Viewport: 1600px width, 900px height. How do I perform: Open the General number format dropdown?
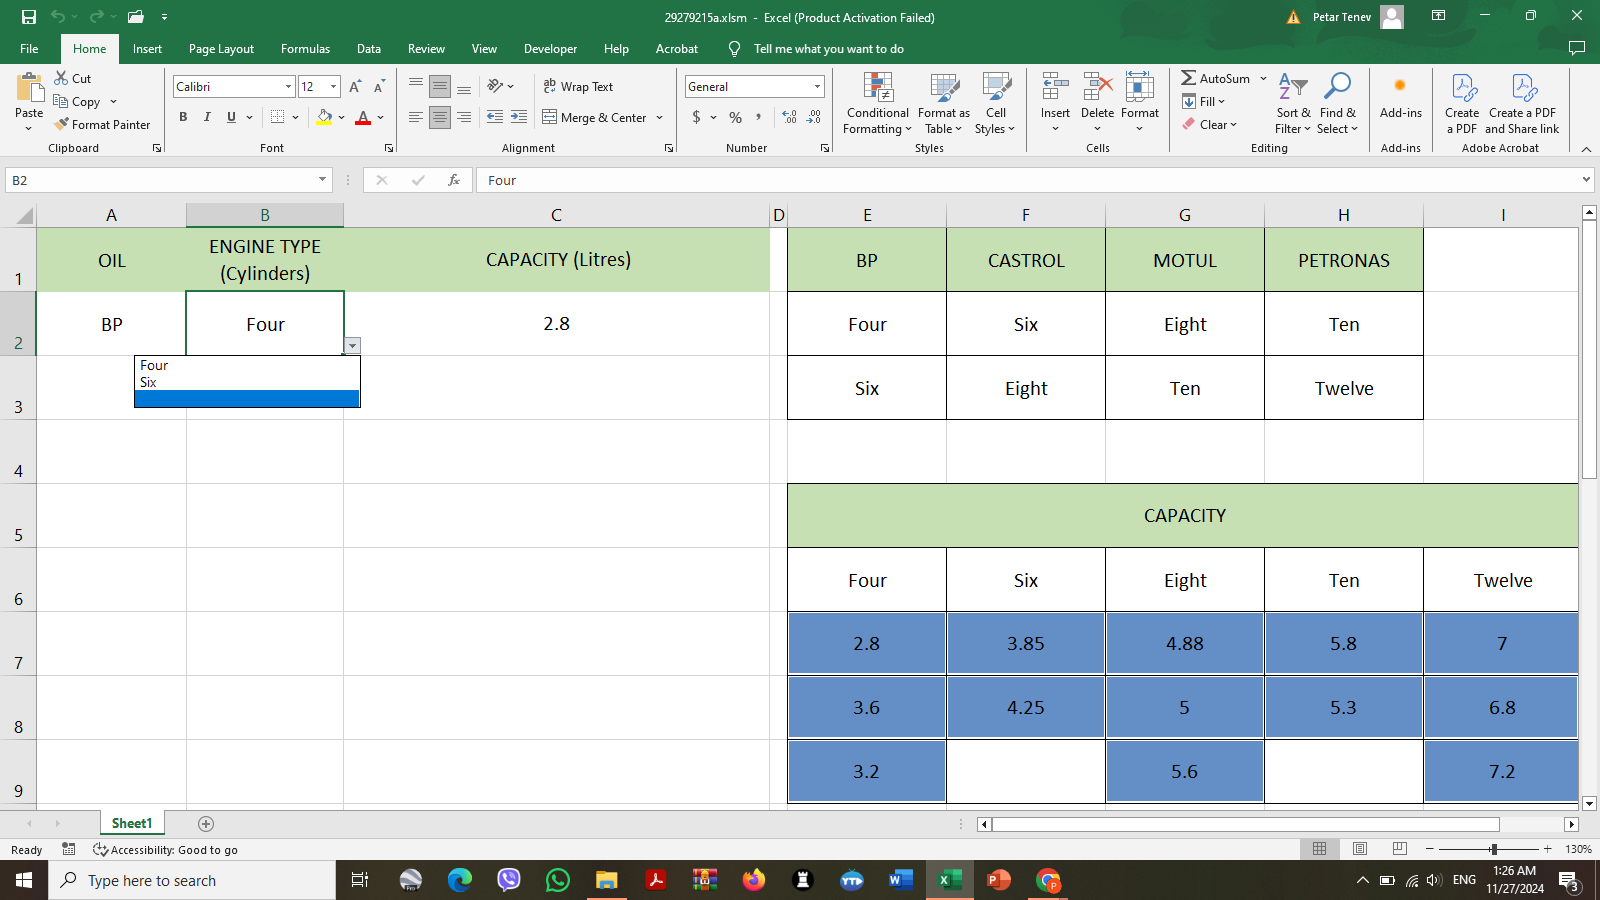tap(818, 87)
